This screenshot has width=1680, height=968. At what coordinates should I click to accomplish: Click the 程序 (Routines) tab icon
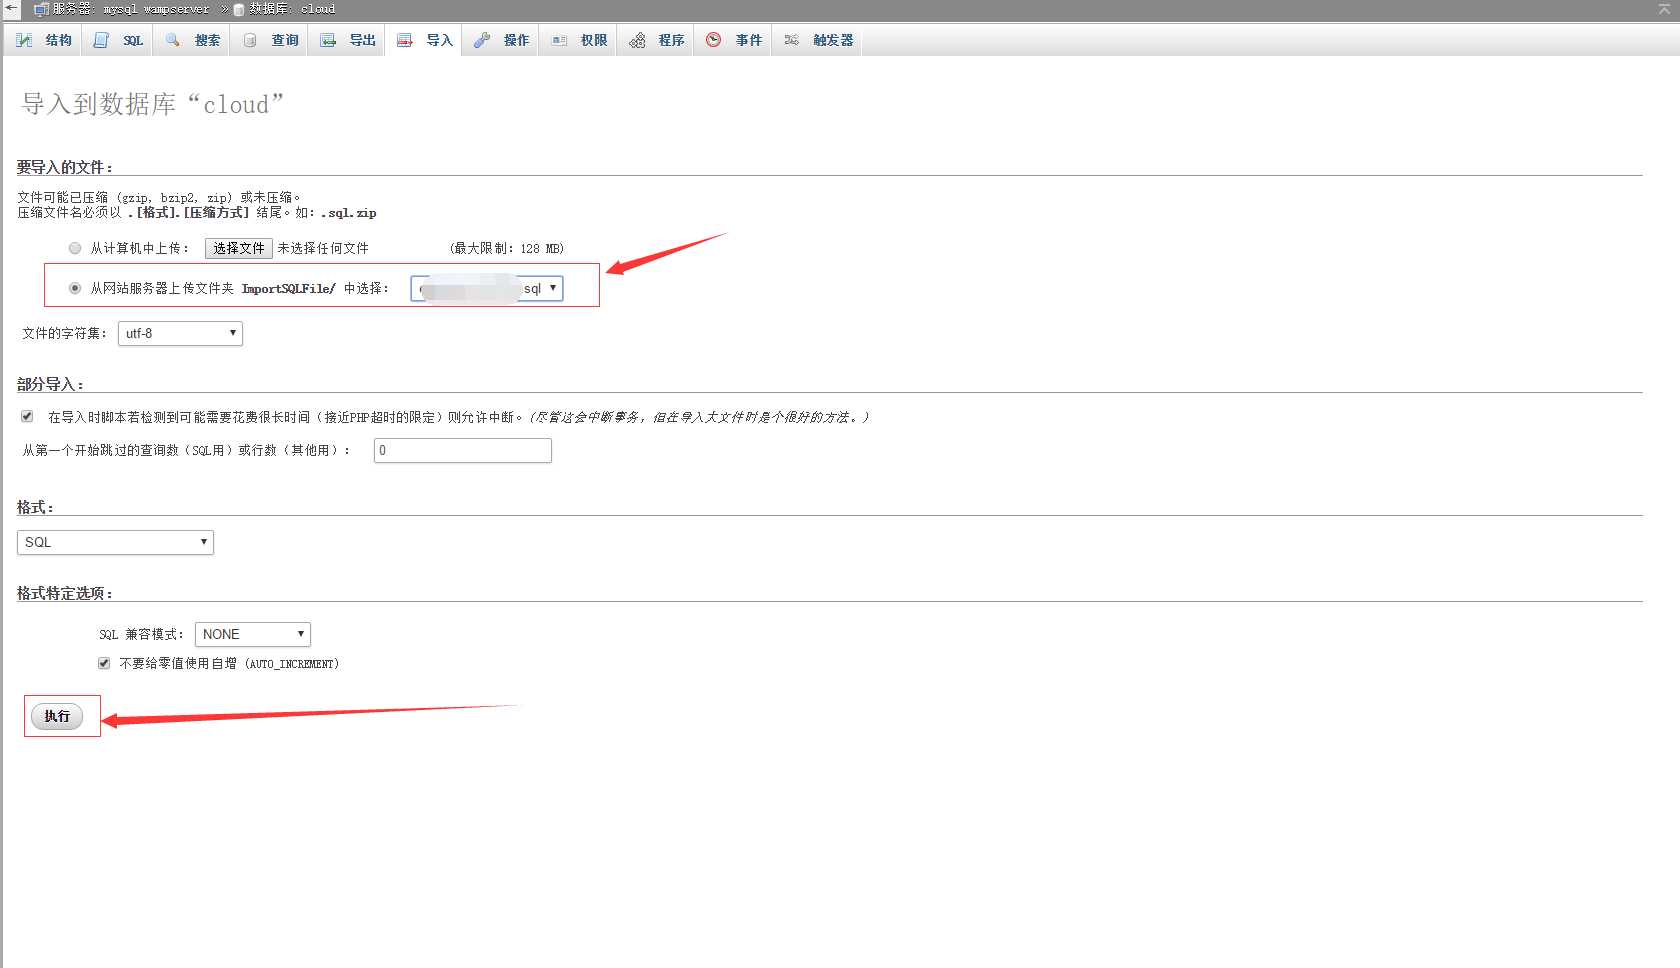tap(637, 40)
